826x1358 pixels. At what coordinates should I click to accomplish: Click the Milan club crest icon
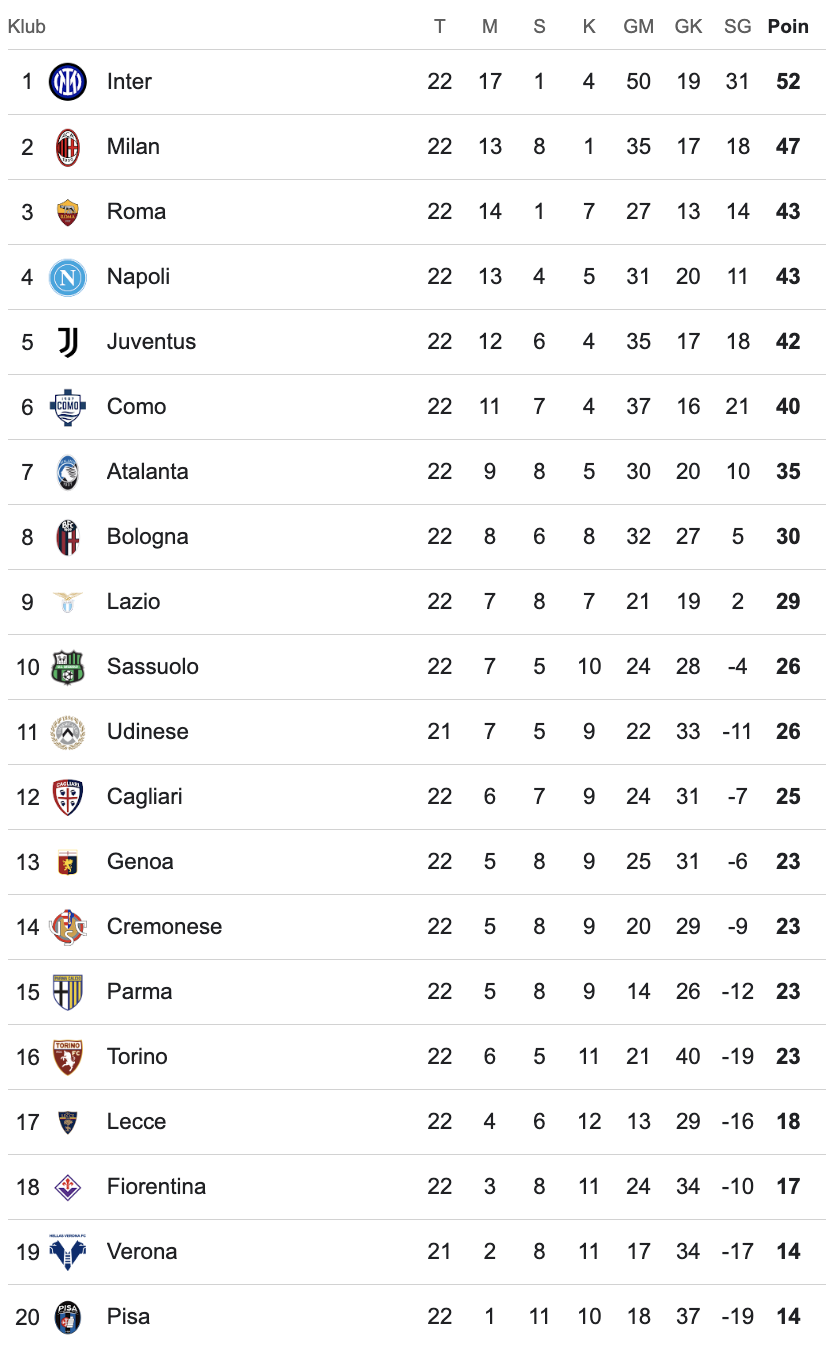[x=68, y=147]
